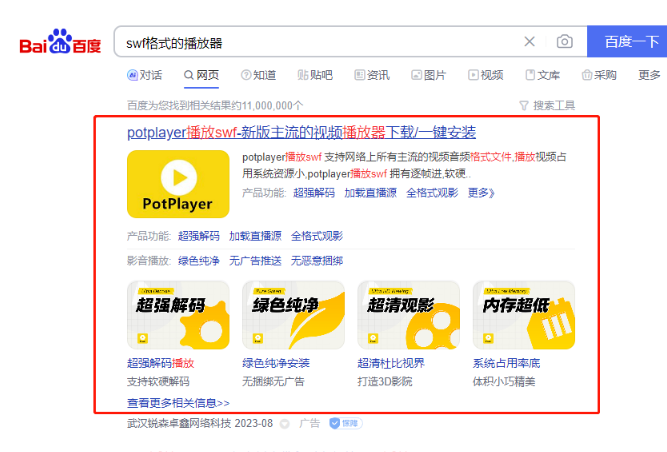Open camera image search icon
This screenshot has height=452, width=667.
pyautogui.click(x=564, y=41)
